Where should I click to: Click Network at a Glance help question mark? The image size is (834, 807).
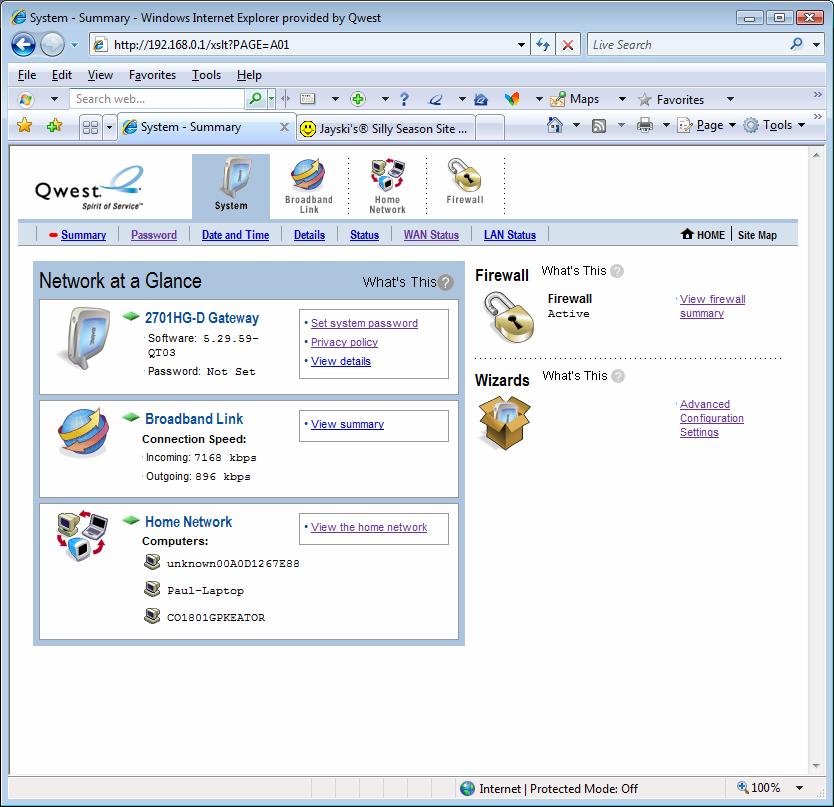[x=446, y=282]
